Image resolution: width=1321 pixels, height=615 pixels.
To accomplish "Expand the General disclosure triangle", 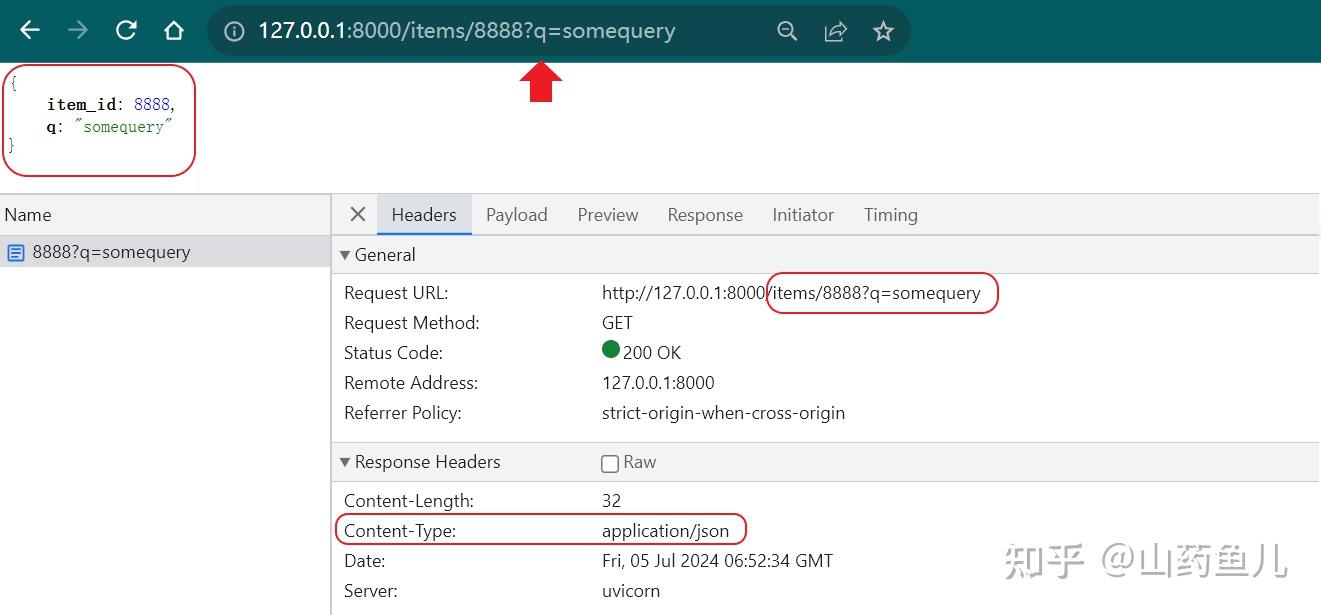I will click(x=344, y=255).
